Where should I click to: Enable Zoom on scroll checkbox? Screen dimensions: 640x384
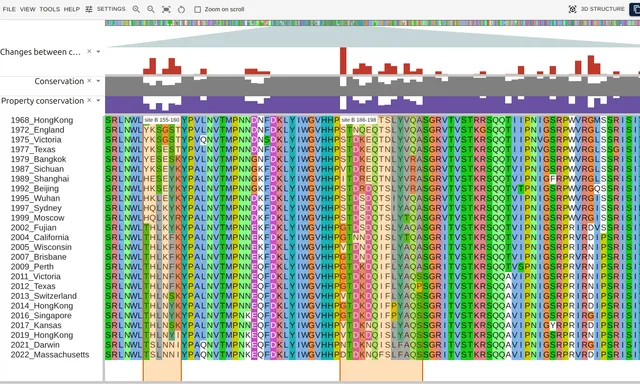tap(198, 9)
